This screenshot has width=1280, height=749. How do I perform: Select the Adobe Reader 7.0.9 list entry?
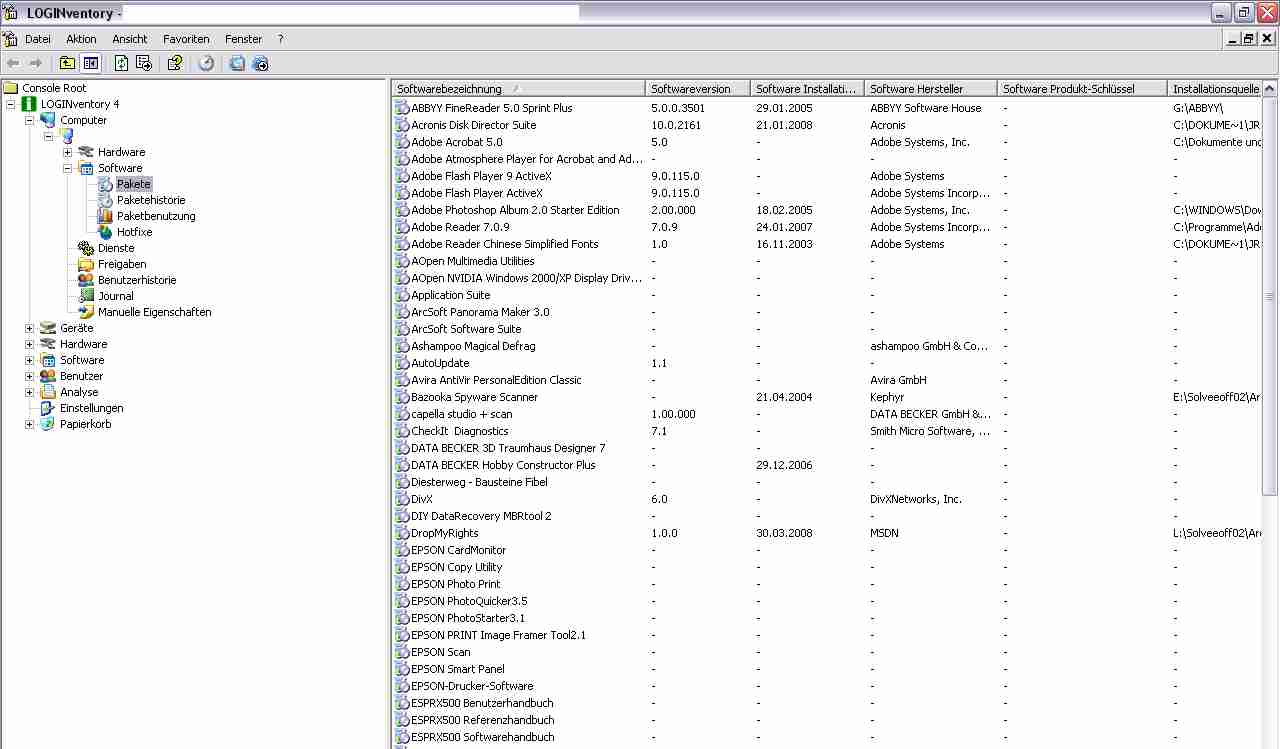click(460, 227)
